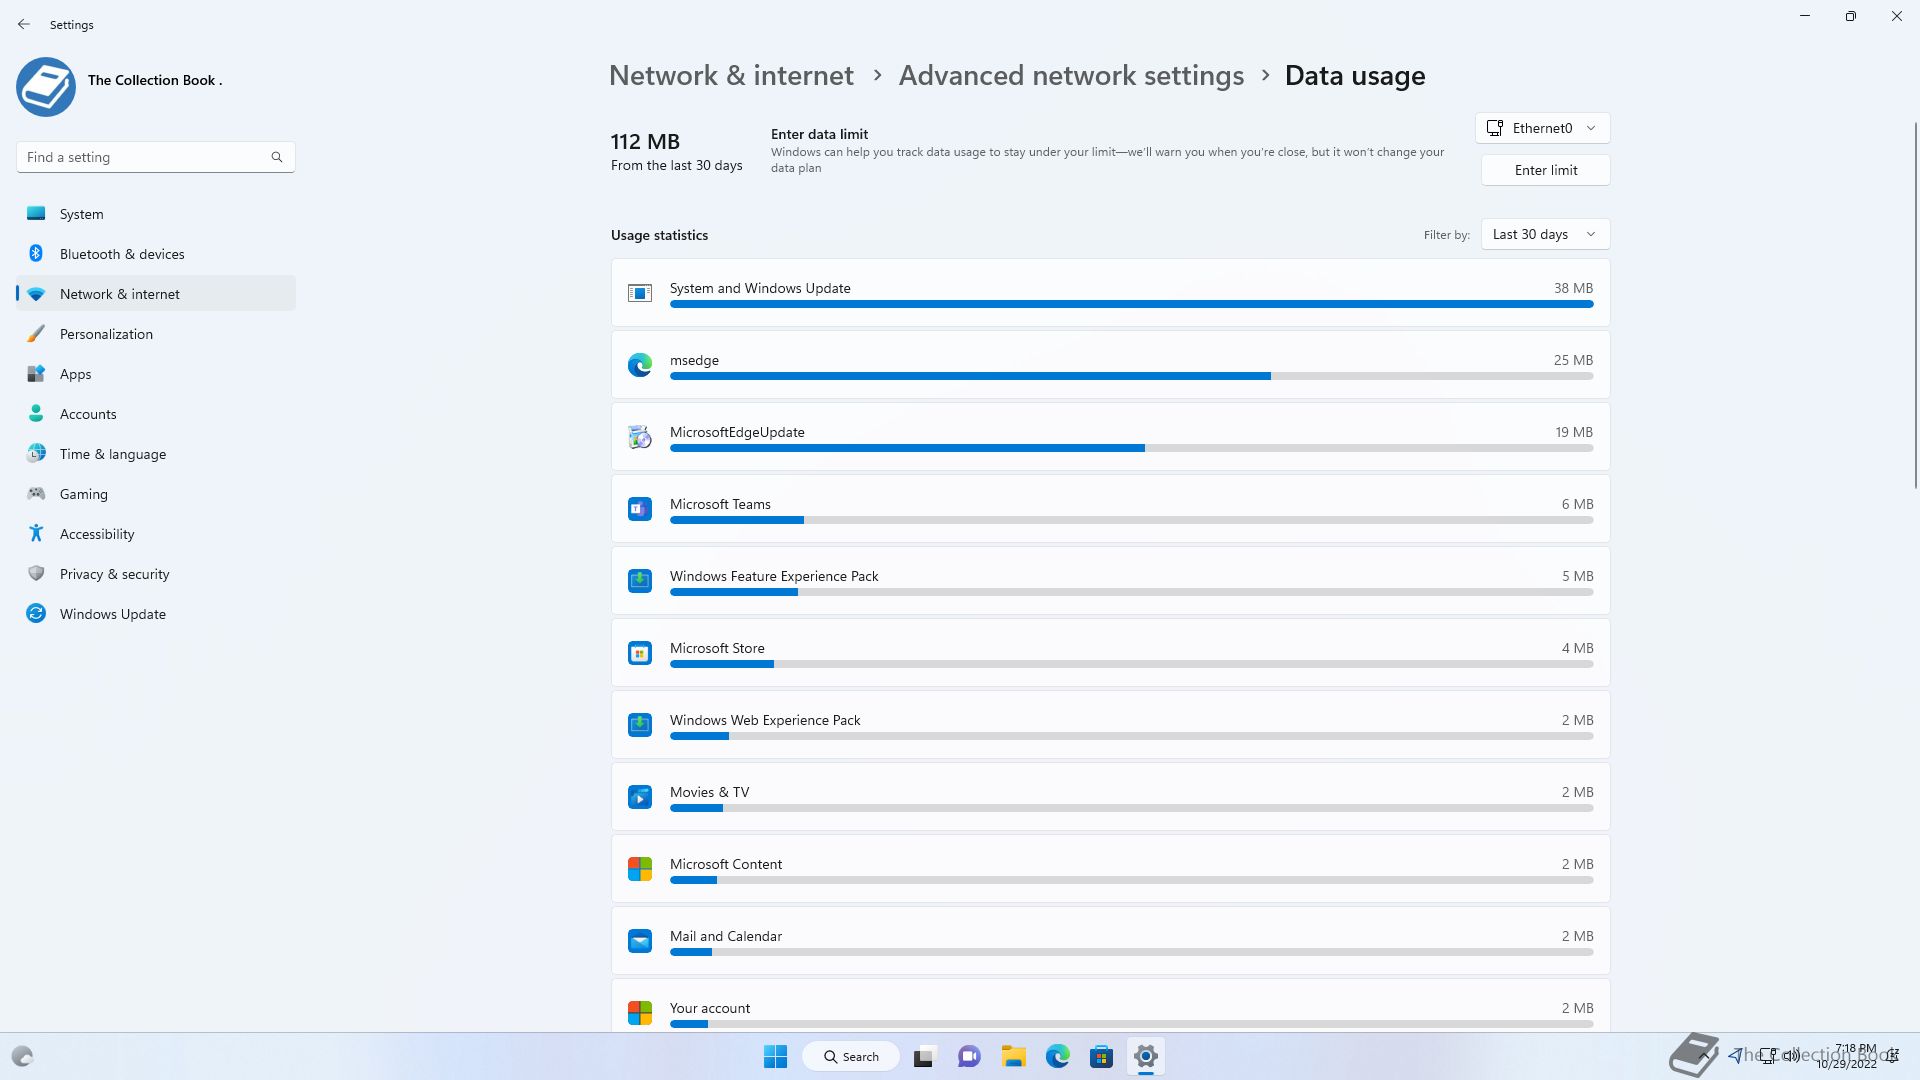Image resolution: width=1920 pixels, height=1080 pixels.
Task: Navigate to Advanced network settings breadcrumb
Action: (1071, 76)
